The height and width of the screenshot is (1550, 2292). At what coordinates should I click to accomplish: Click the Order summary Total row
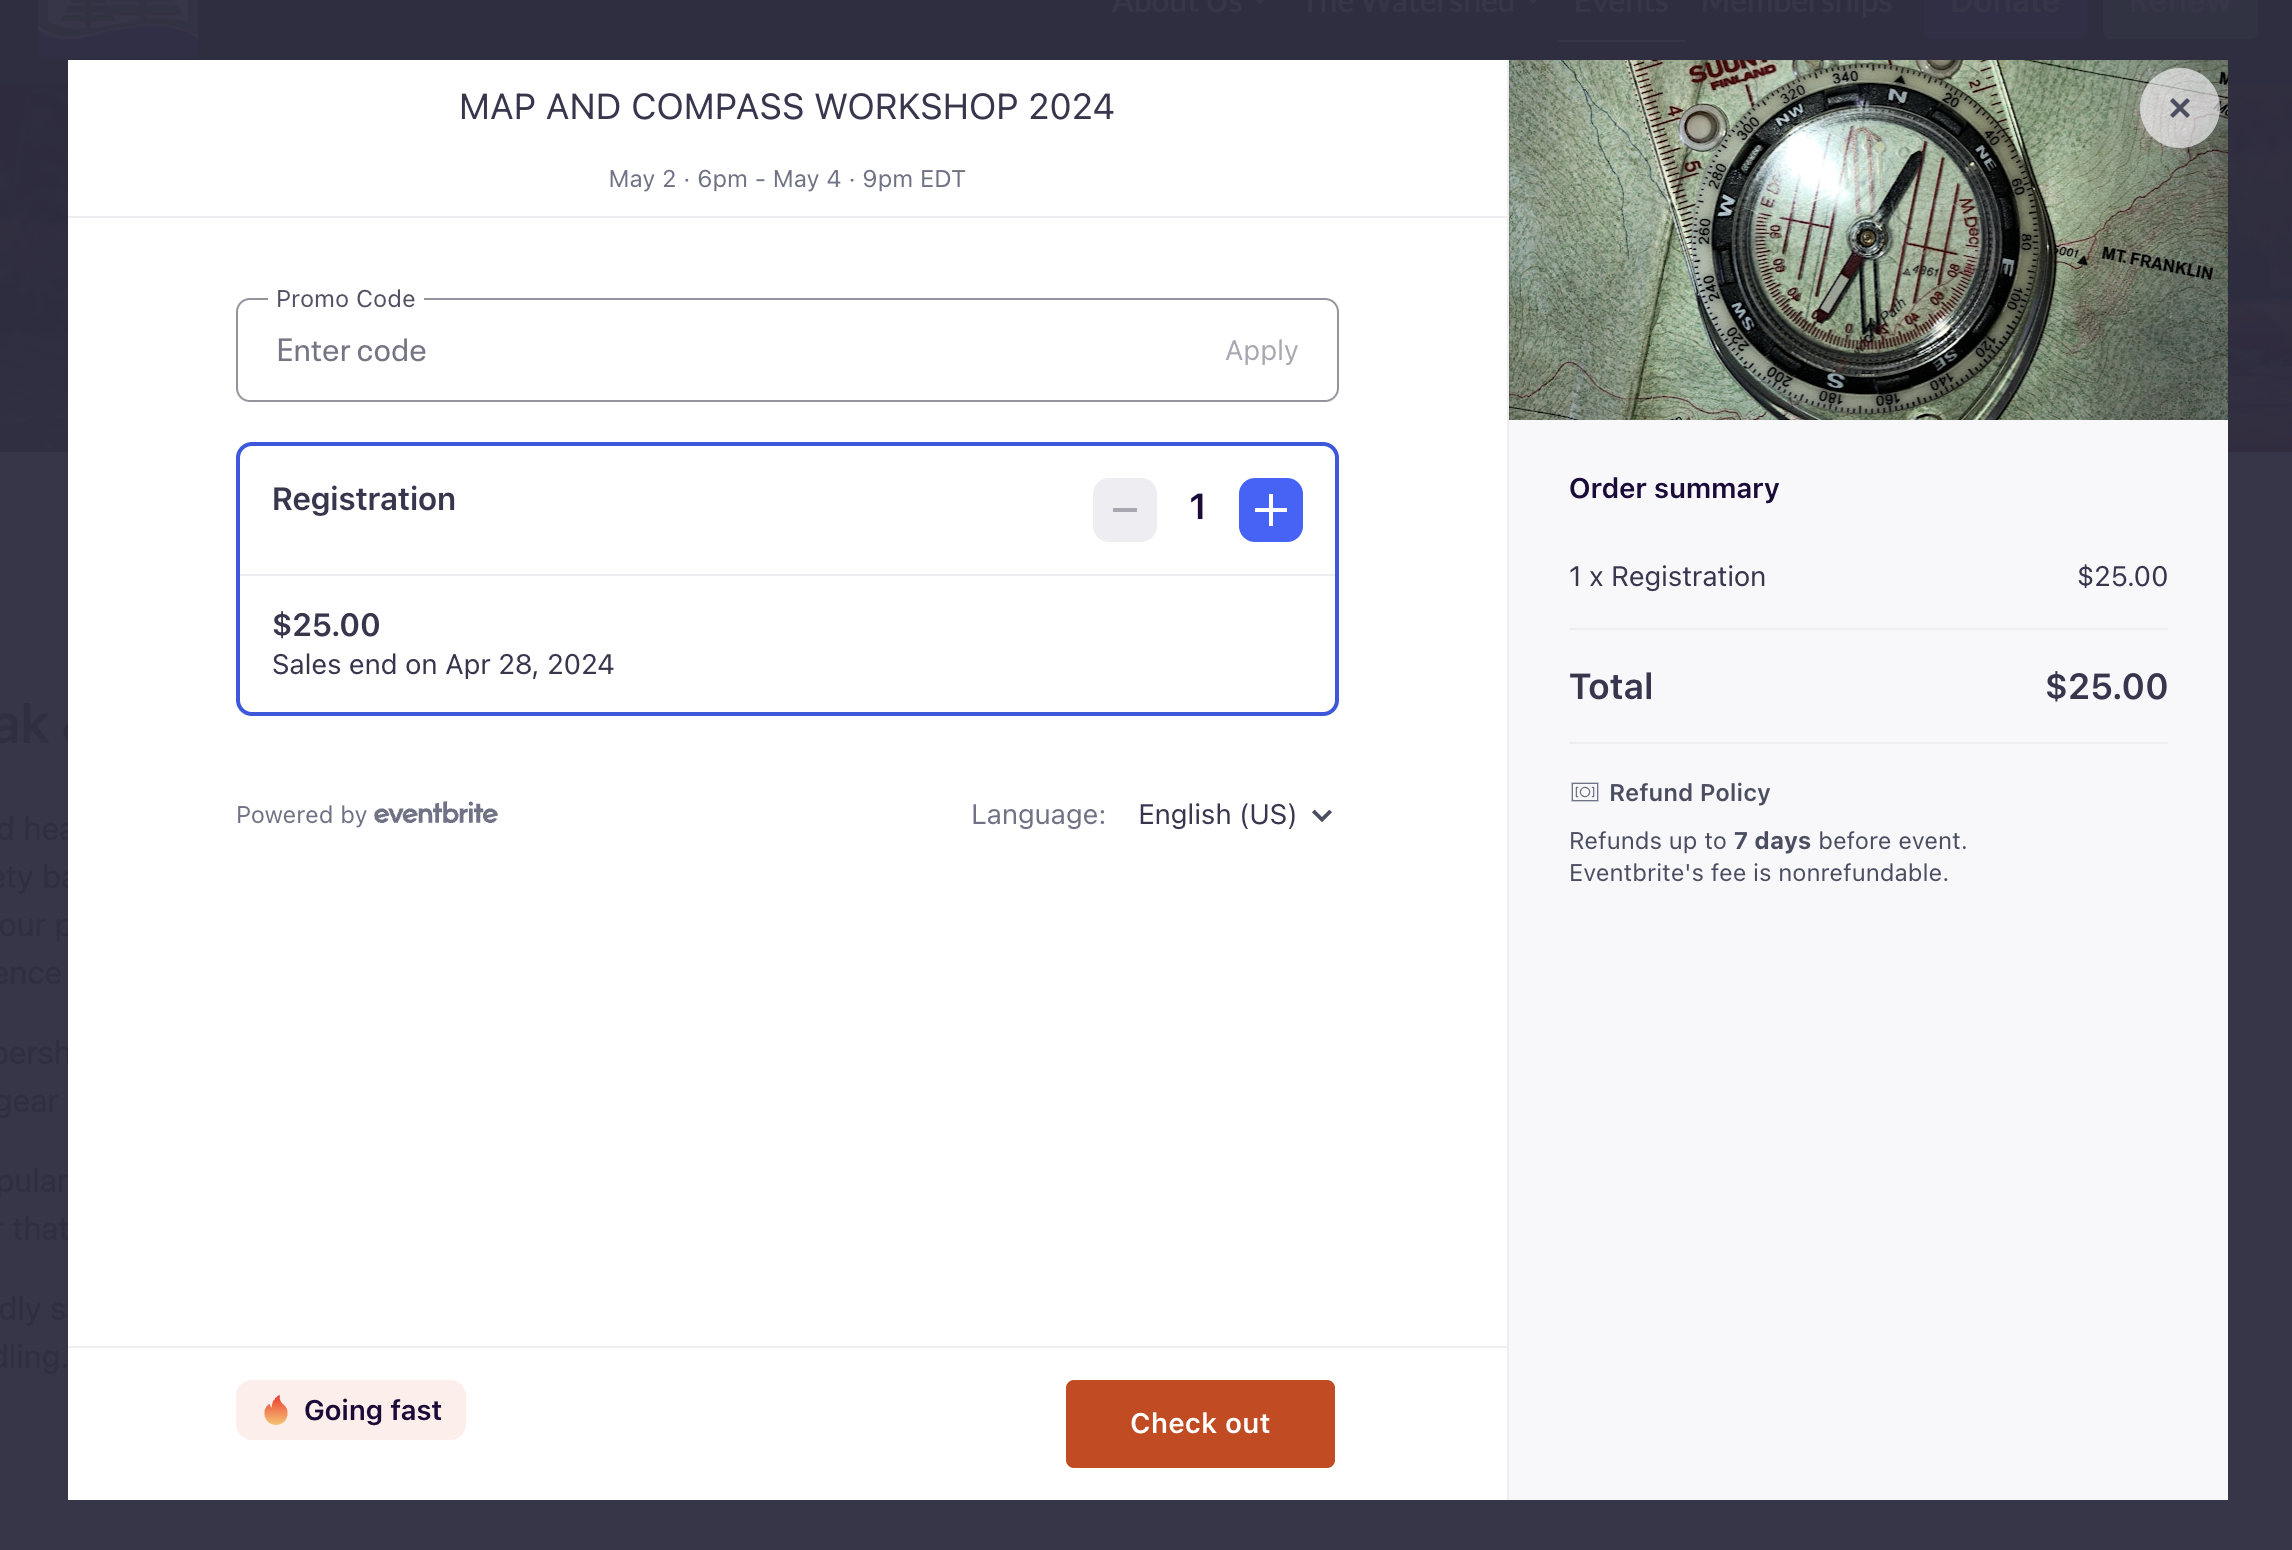1868,686
